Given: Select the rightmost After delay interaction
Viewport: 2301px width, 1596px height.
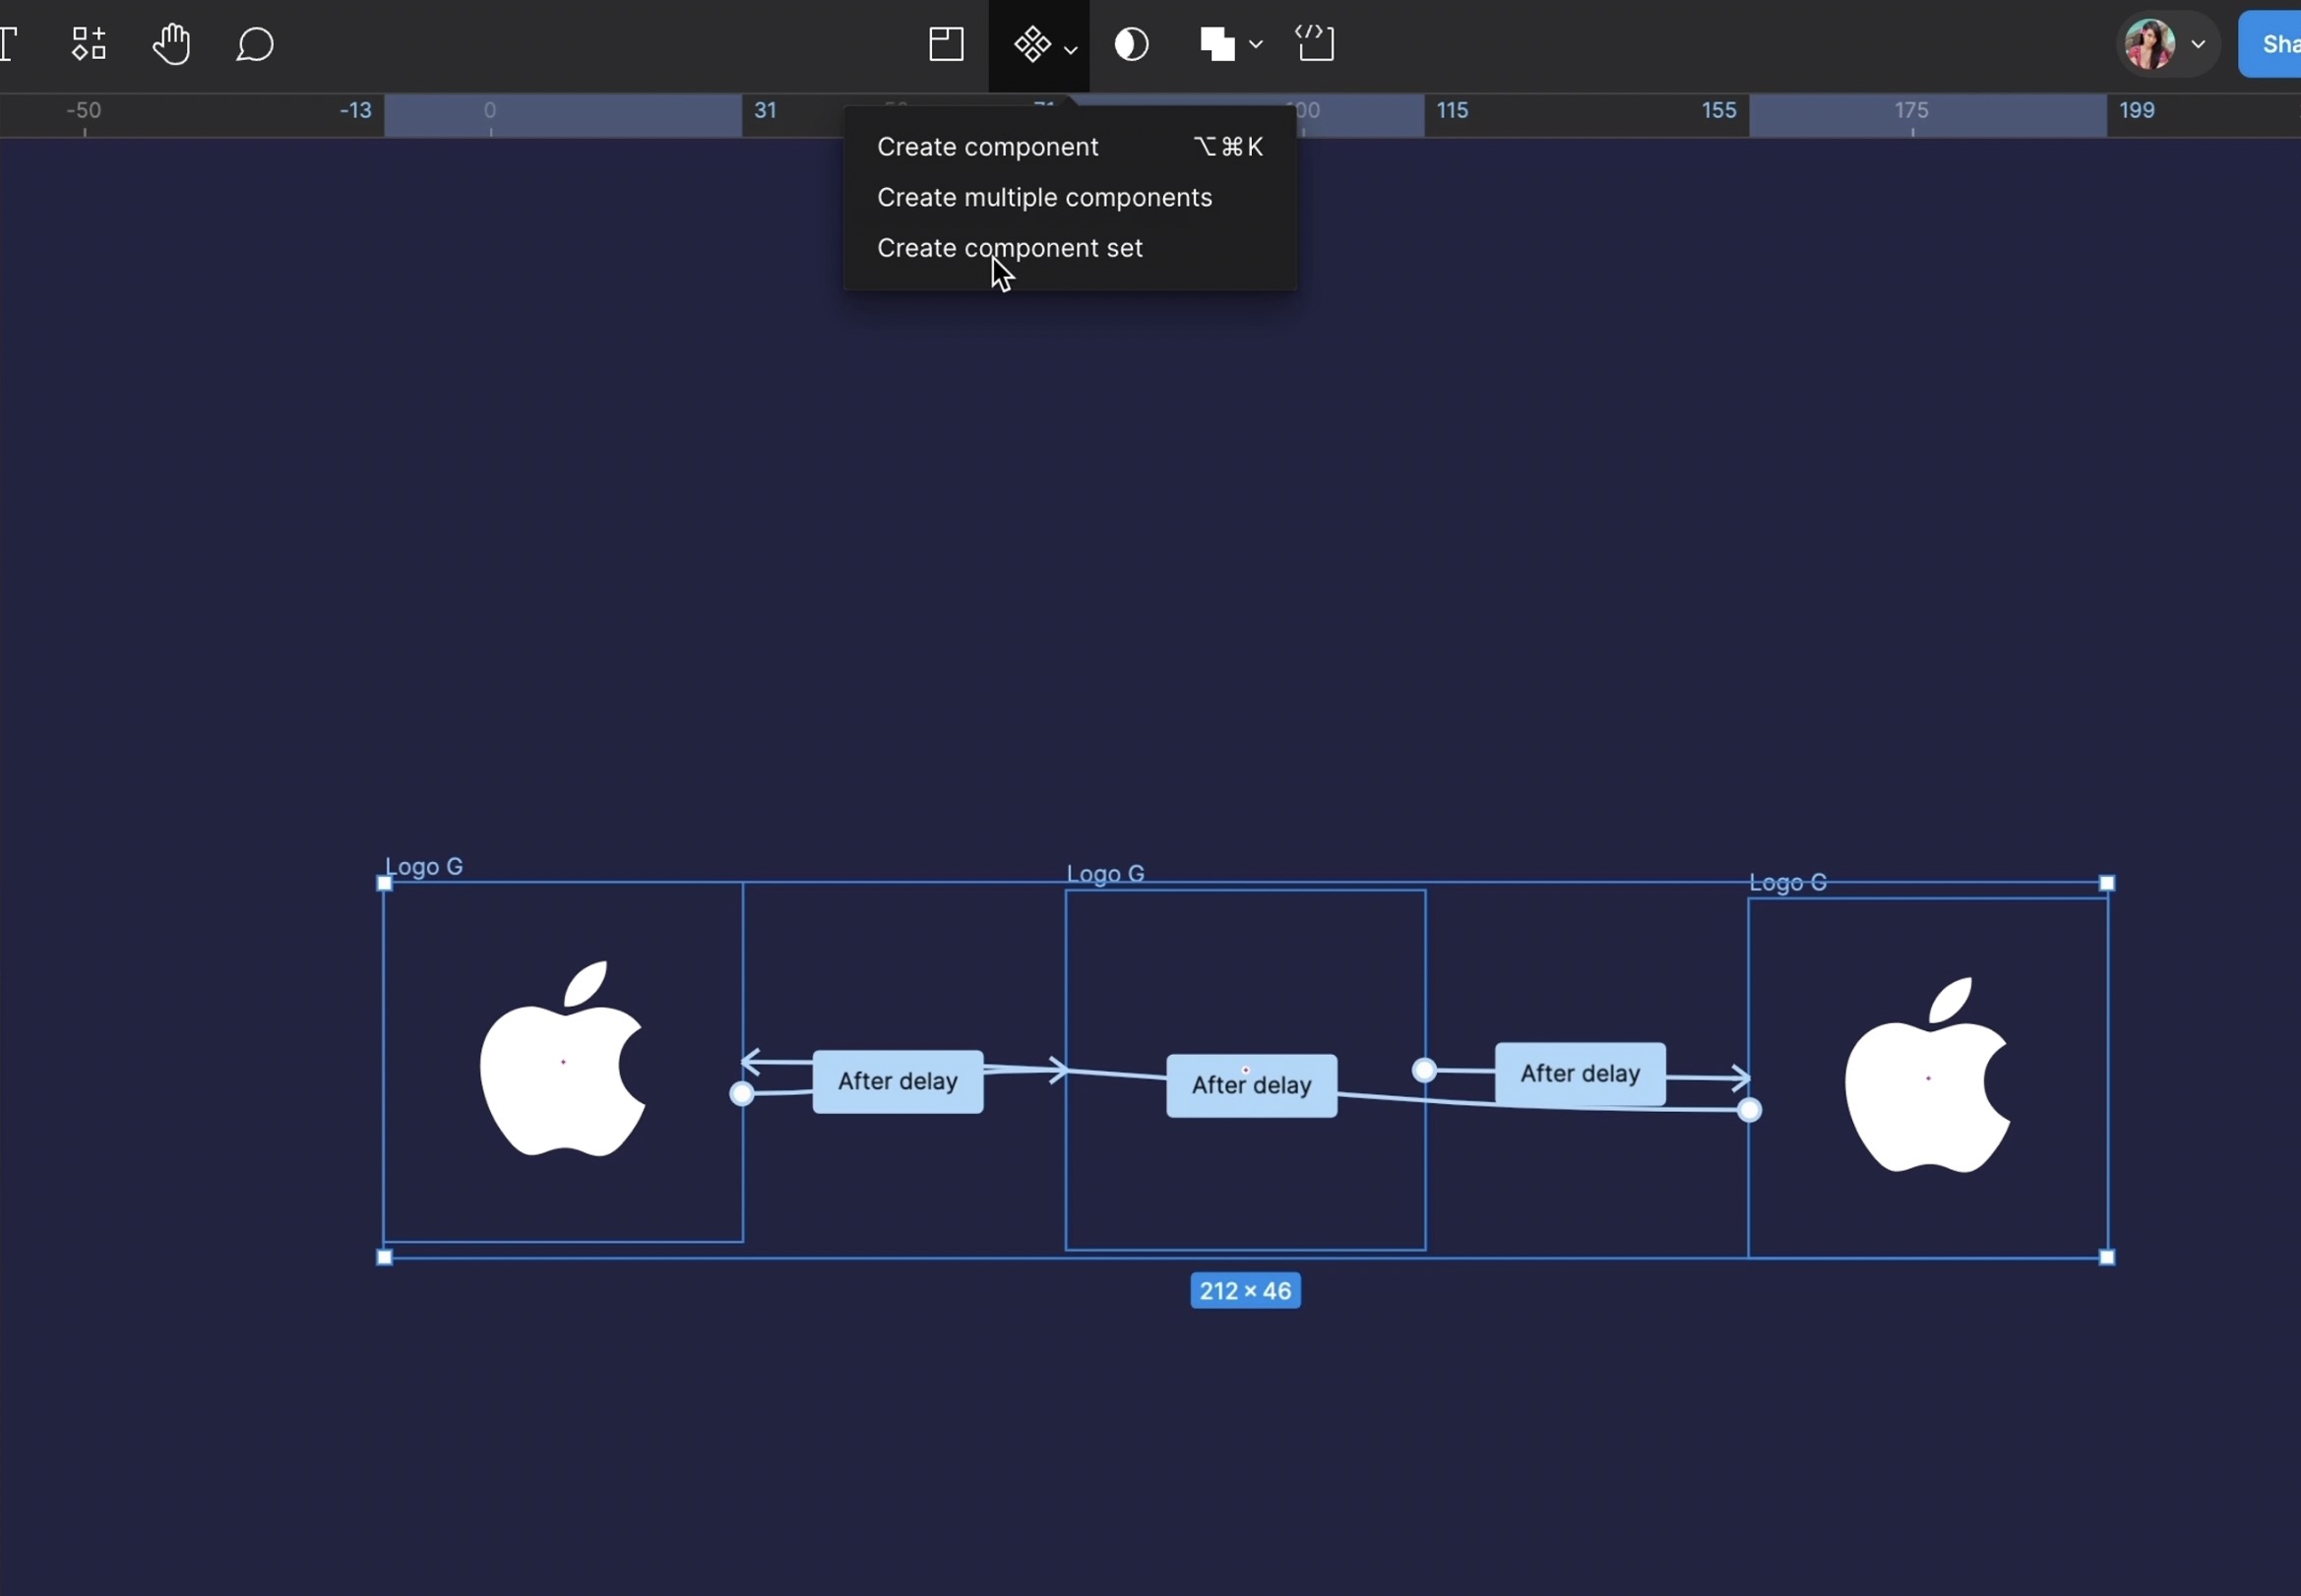Looking at the screenshot, I should [x=1579, y=1072].
